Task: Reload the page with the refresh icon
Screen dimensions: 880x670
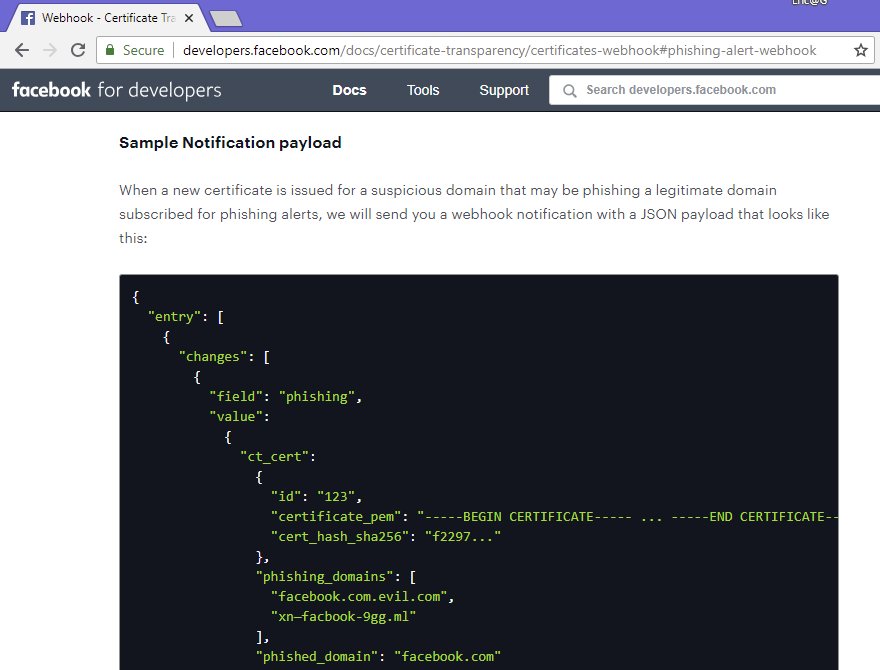Action: click(x=78, y=51)
